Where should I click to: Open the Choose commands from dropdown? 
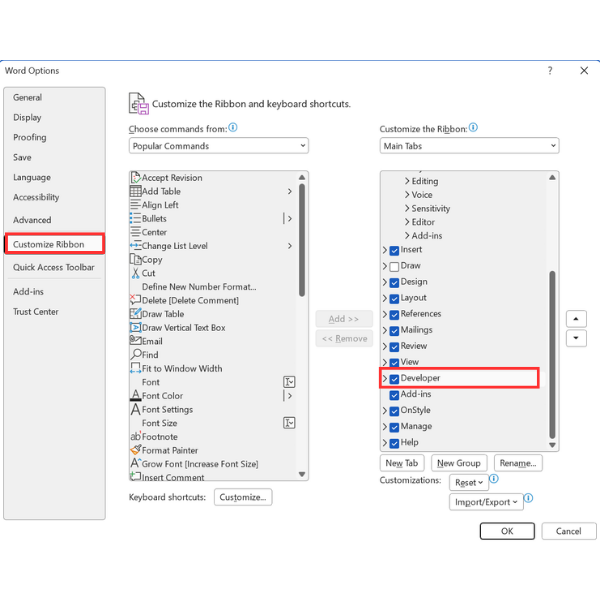218,146
